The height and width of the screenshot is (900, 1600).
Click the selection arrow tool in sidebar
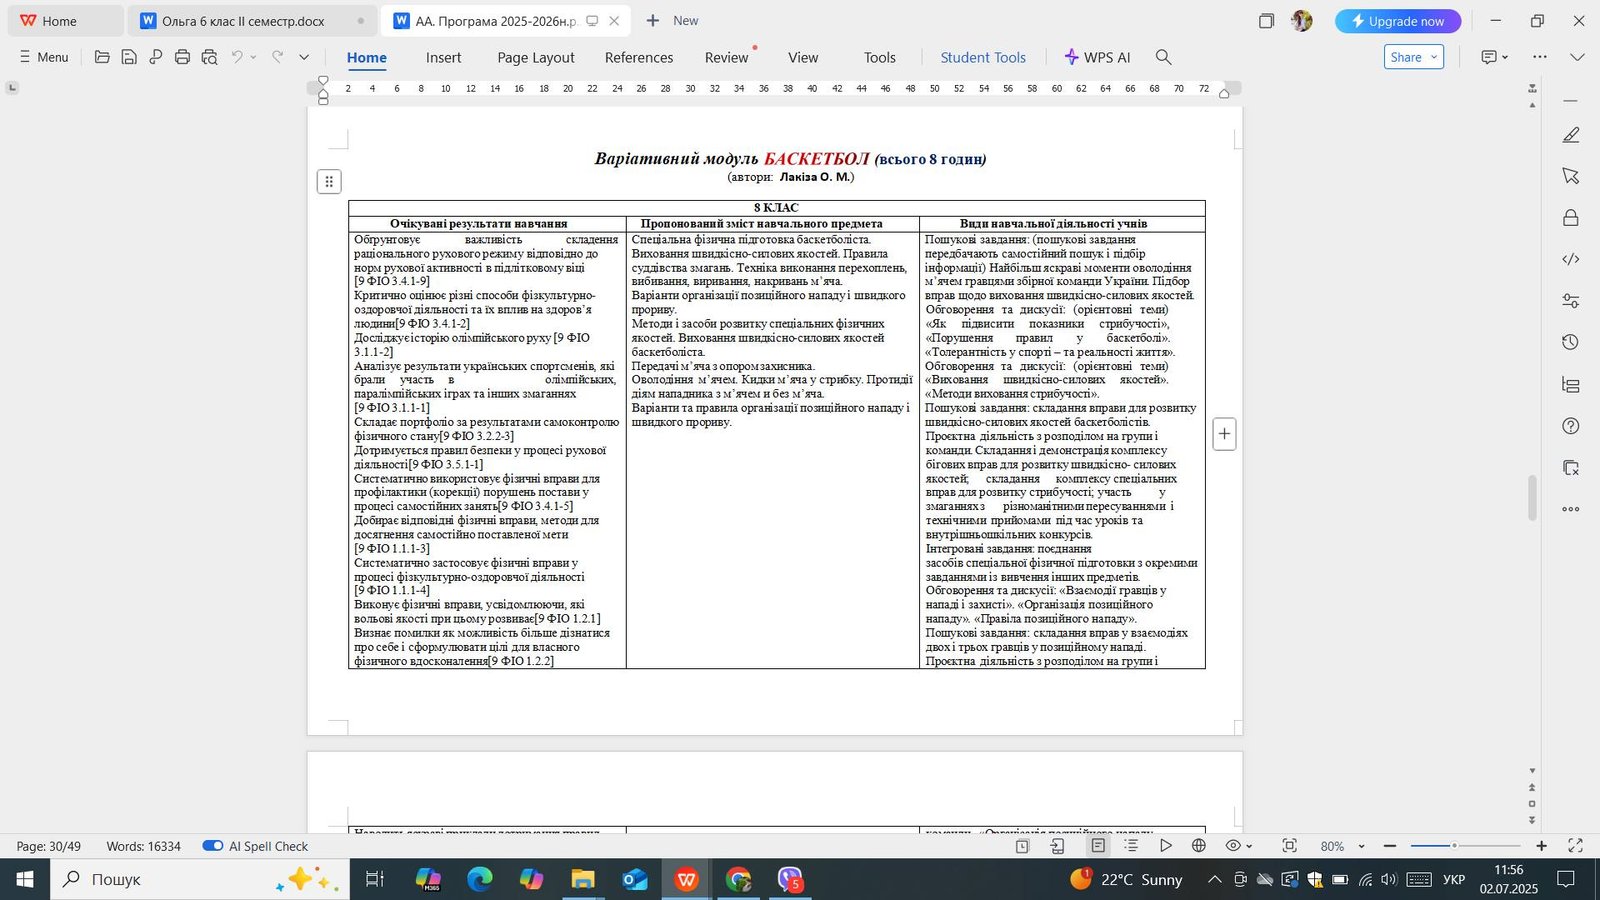coord(1571,176)
